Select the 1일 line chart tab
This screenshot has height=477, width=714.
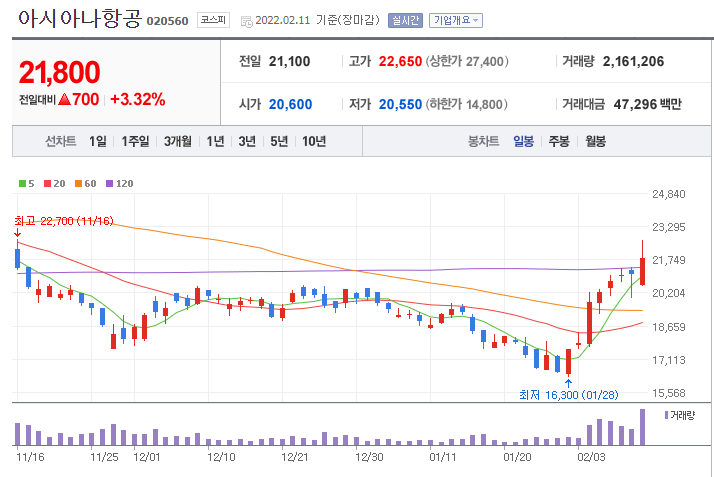[97, 141]
